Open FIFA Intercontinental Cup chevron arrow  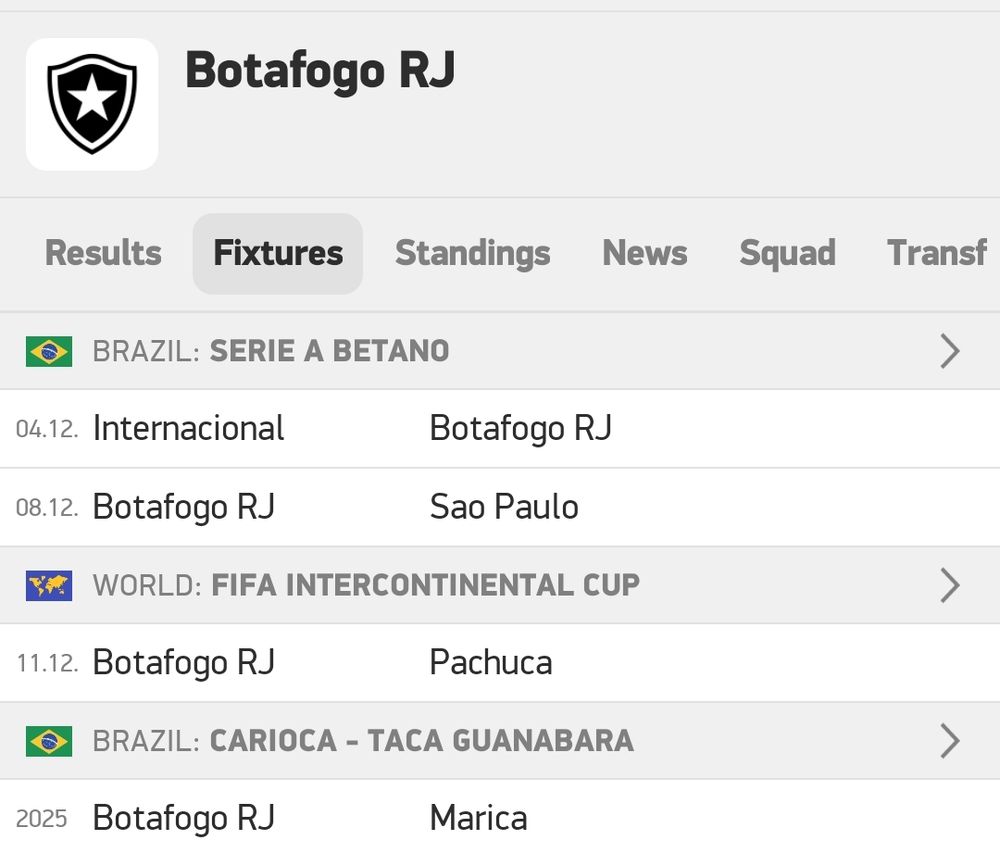pos(950,585)
